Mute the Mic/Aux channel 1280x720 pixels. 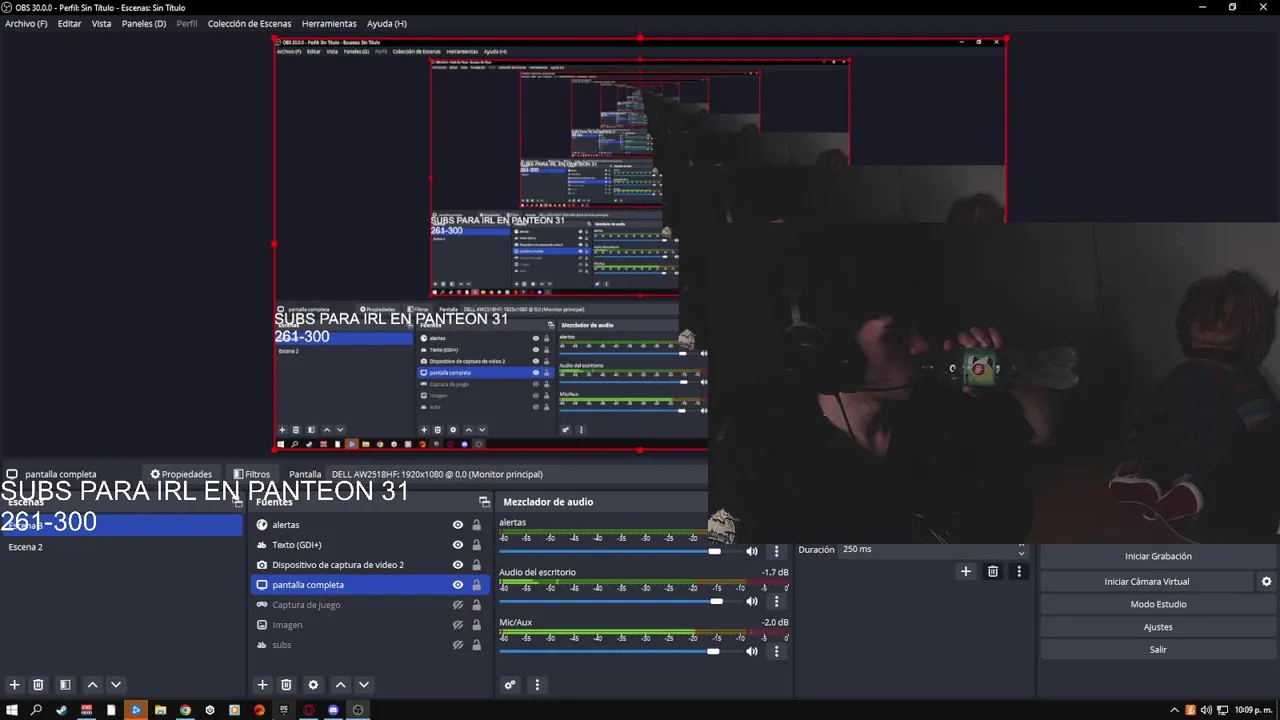(752, 651)
